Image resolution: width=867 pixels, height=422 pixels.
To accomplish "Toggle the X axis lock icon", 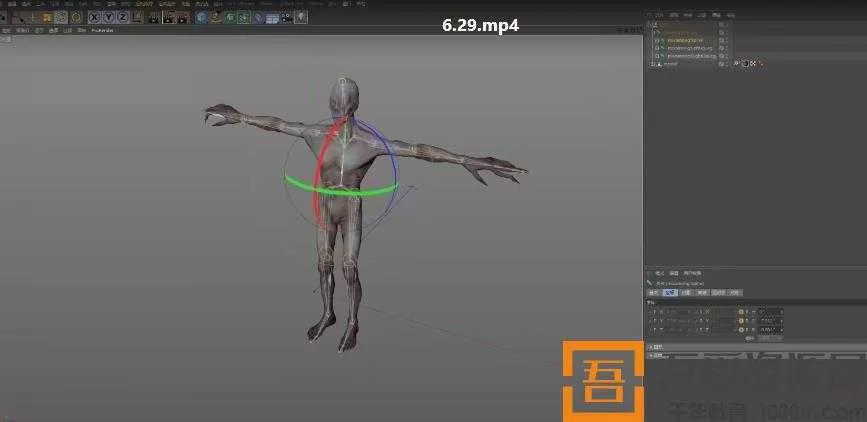I will [x=94, y=17].
